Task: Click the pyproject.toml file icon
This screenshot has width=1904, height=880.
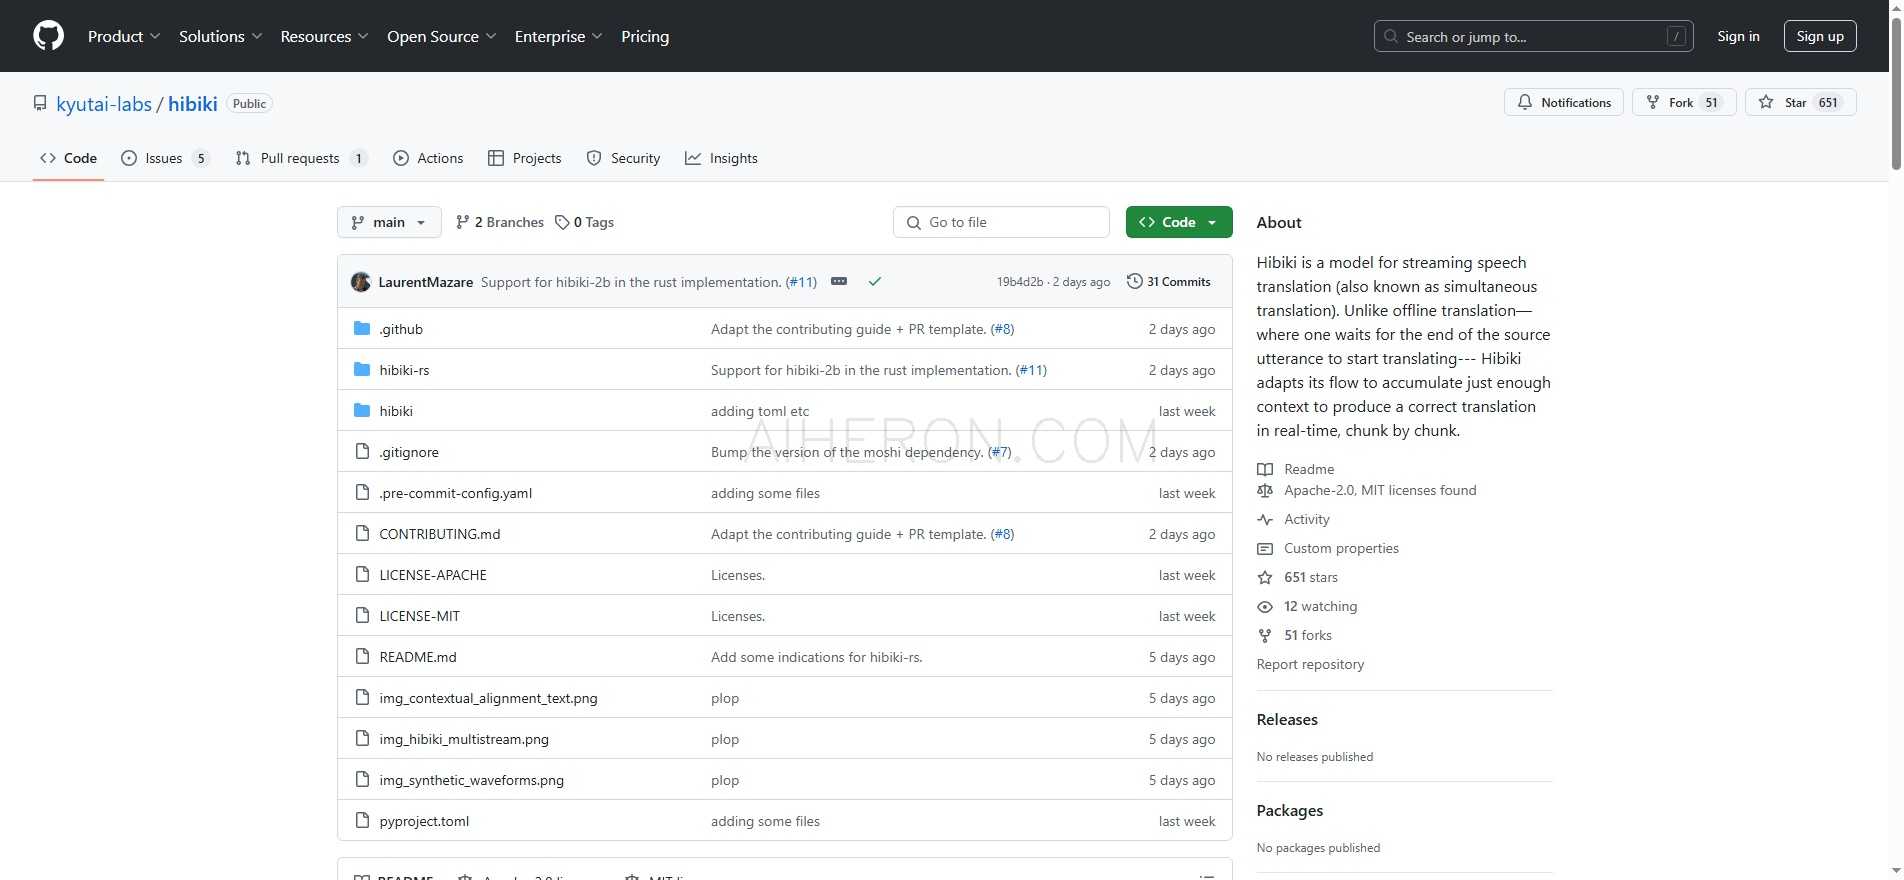Action: [x=362, y=821]
